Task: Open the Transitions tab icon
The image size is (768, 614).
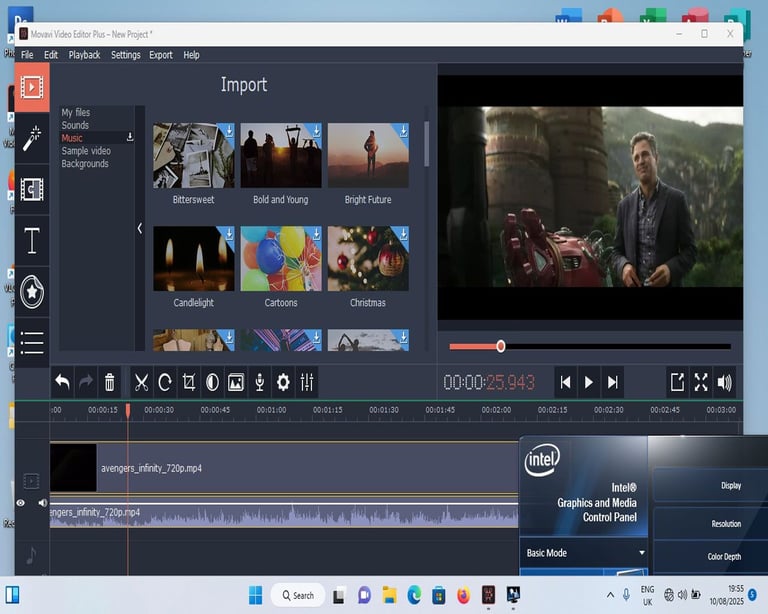Action: [32, 189]
